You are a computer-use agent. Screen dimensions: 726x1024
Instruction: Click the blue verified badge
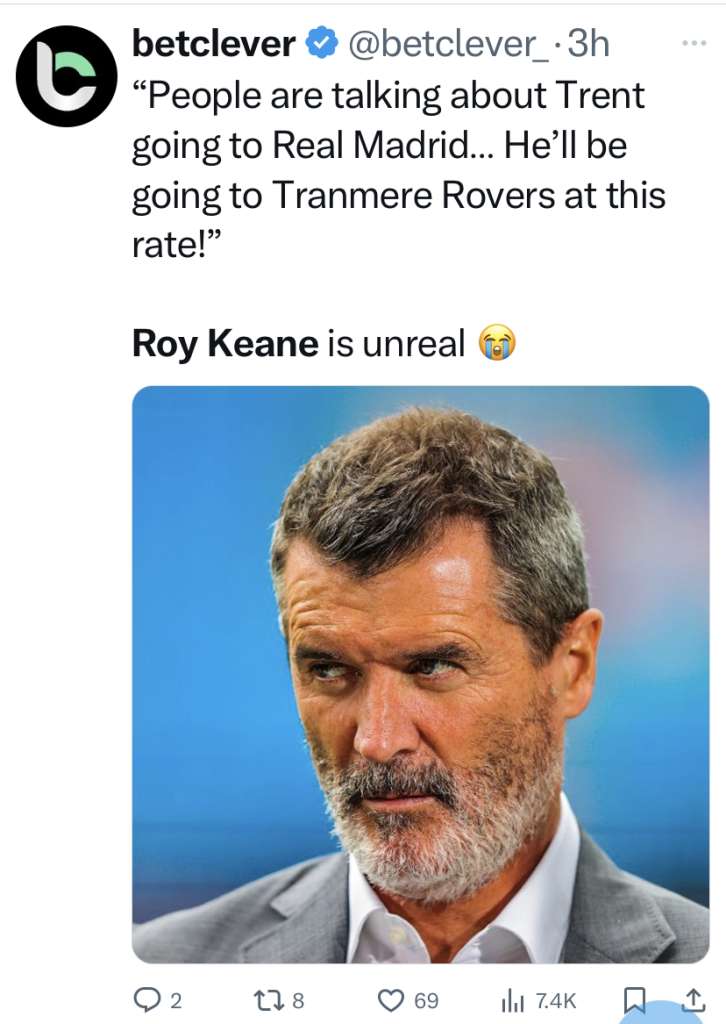321,44
